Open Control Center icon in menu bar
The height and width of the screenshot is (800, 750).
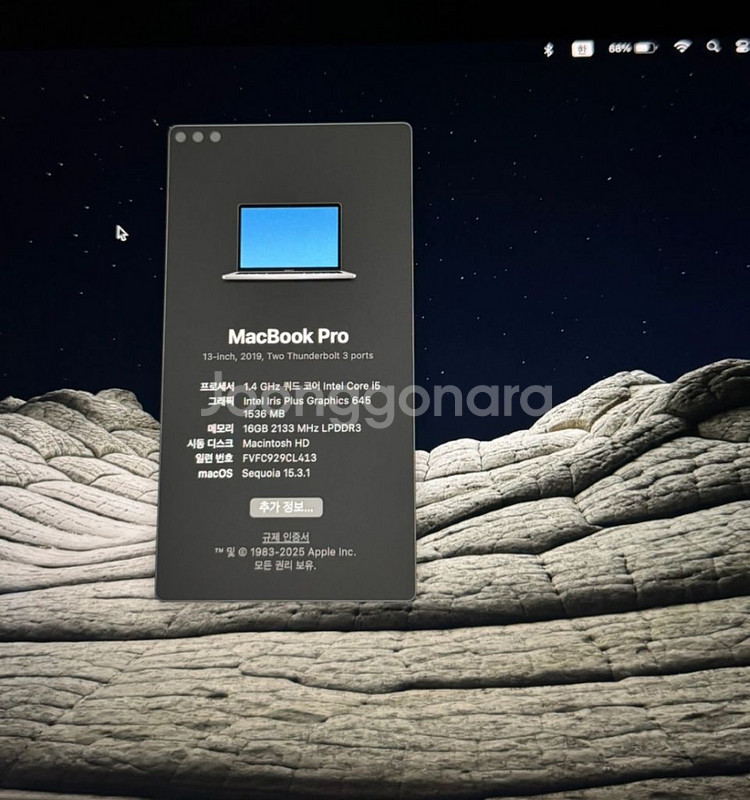coord(742,46)
